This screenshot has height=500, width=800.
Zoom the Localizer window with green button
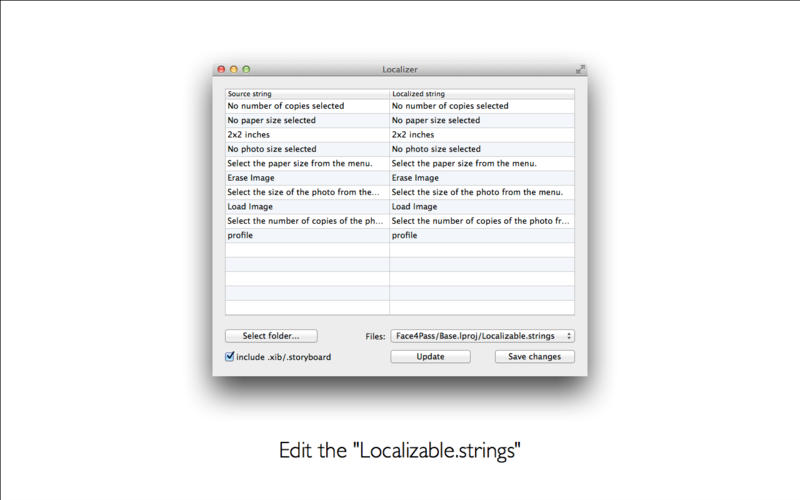point(247,69)
